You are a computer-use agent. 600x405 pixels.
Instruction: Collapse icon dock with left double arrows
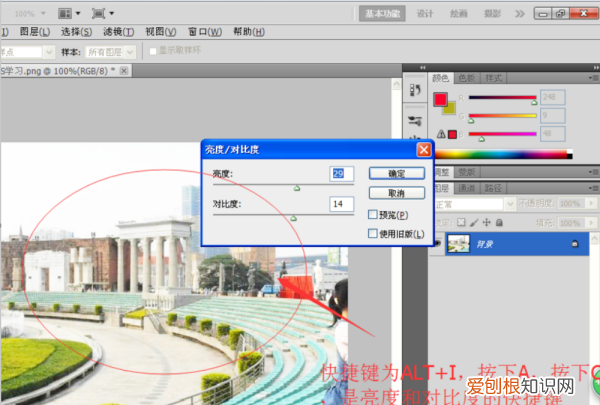click(422, 67)
